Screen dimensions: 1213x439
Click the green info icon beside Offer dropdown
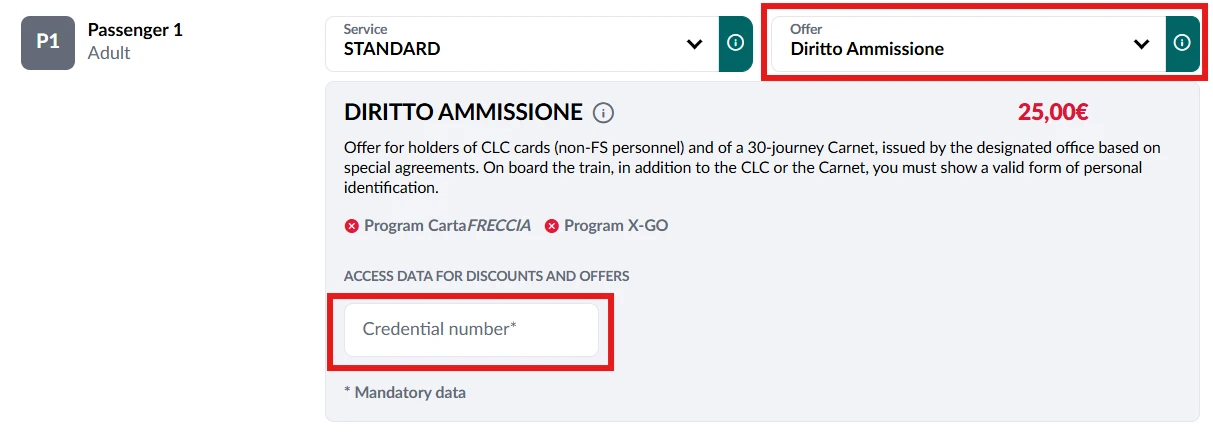(1182, 44)
